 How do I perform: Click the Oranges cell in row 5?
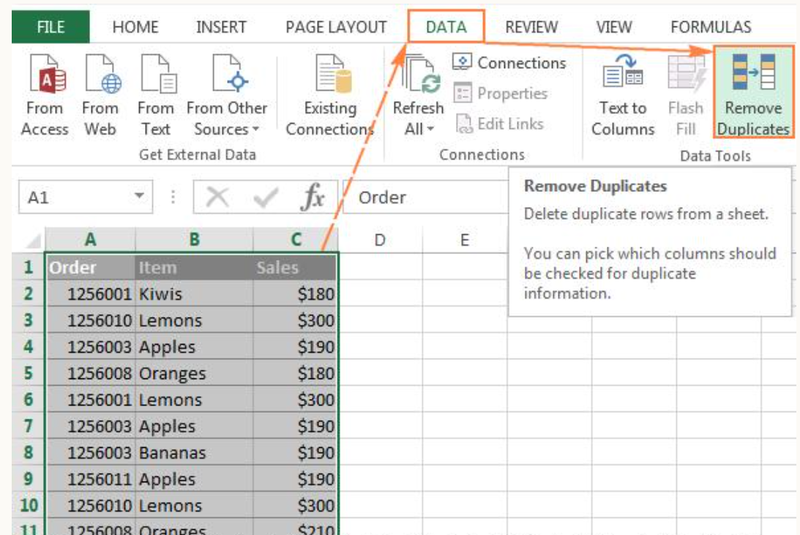point(194,373)
